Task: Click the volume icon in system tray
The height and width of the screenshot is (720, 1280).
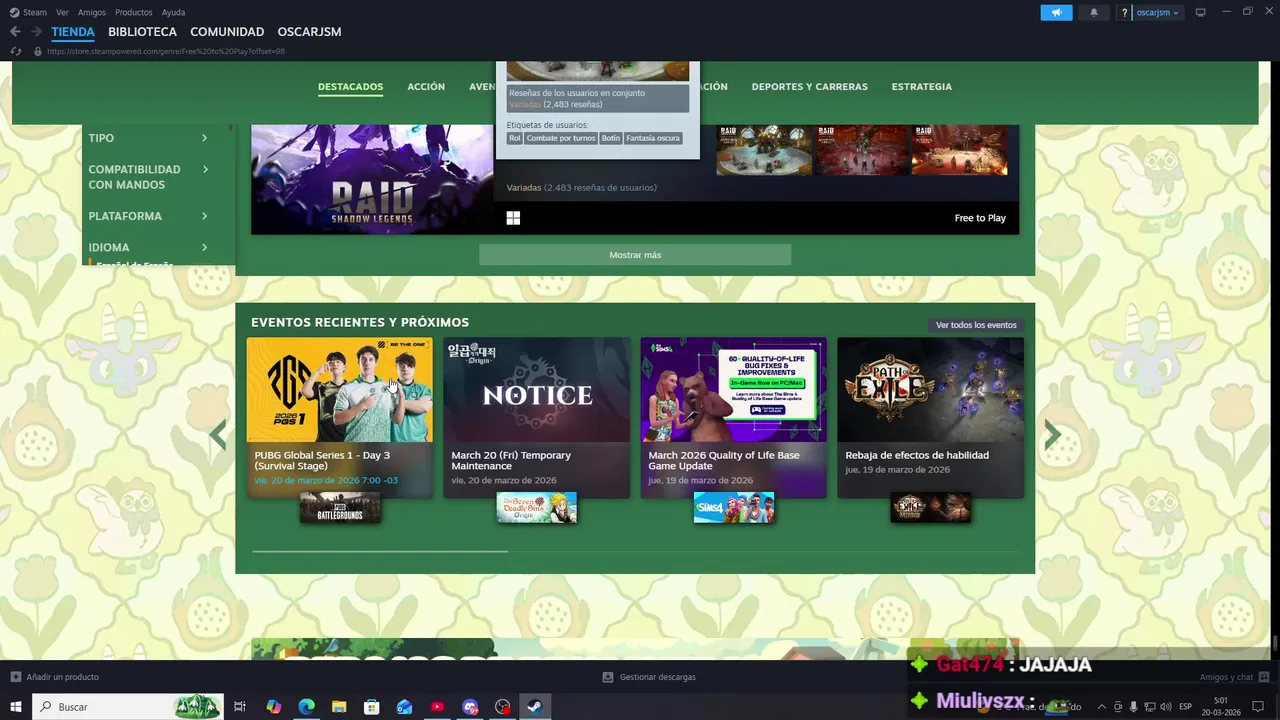Action: [1166, 707]
